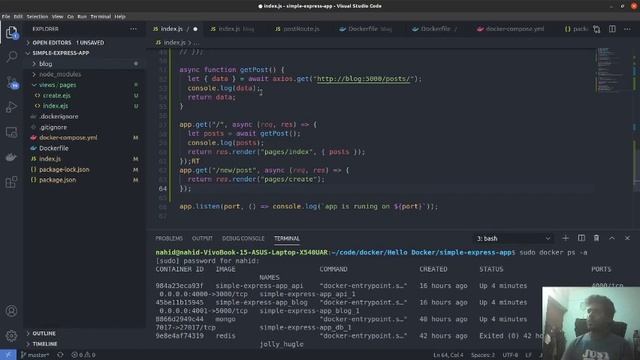This screenshot has width=640, height=360.
Task: Open the Docker view in activity bar
Action: point(11,157)
